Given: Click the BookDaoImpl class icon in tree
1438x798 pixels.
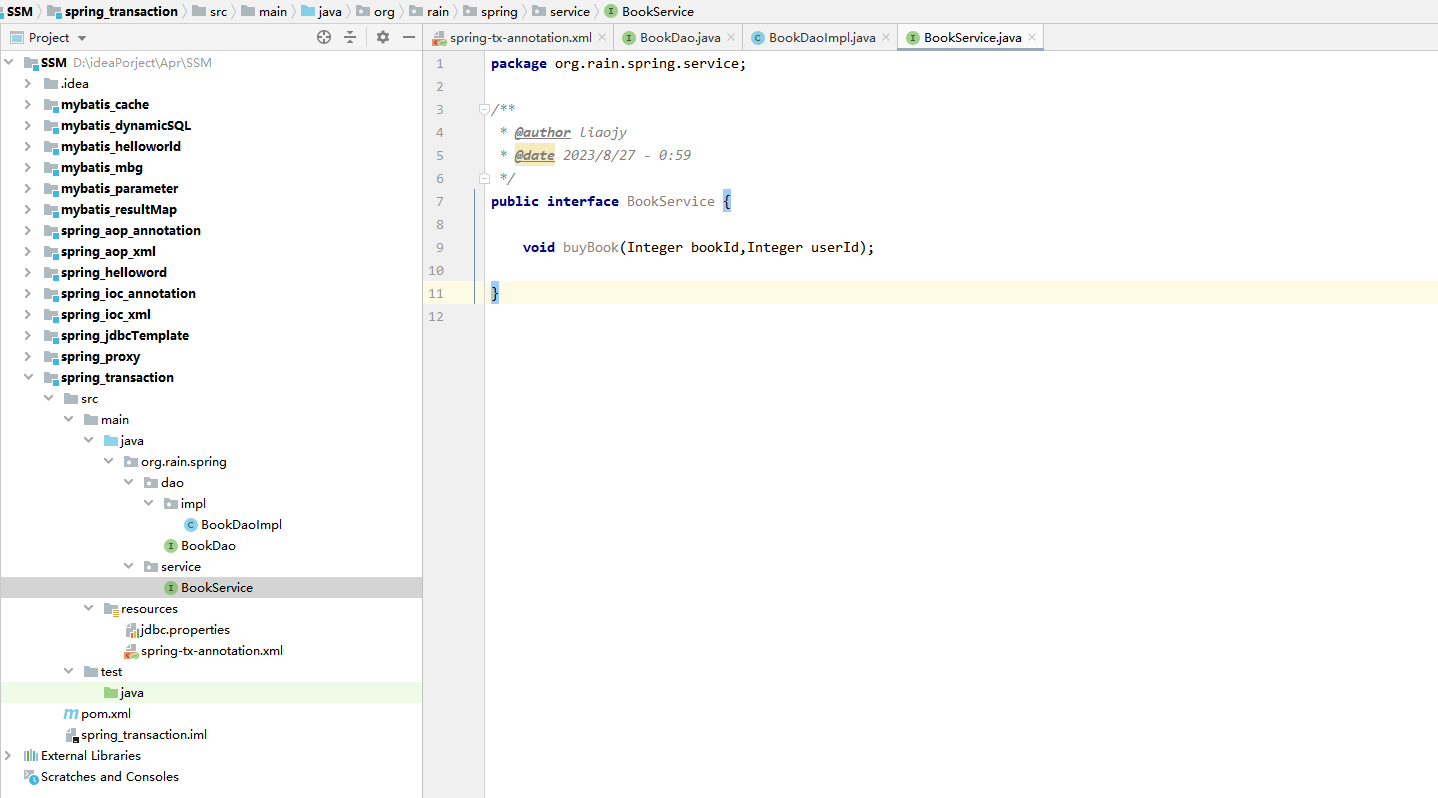Looking at the screenshot, I should [x=191, y=525].
